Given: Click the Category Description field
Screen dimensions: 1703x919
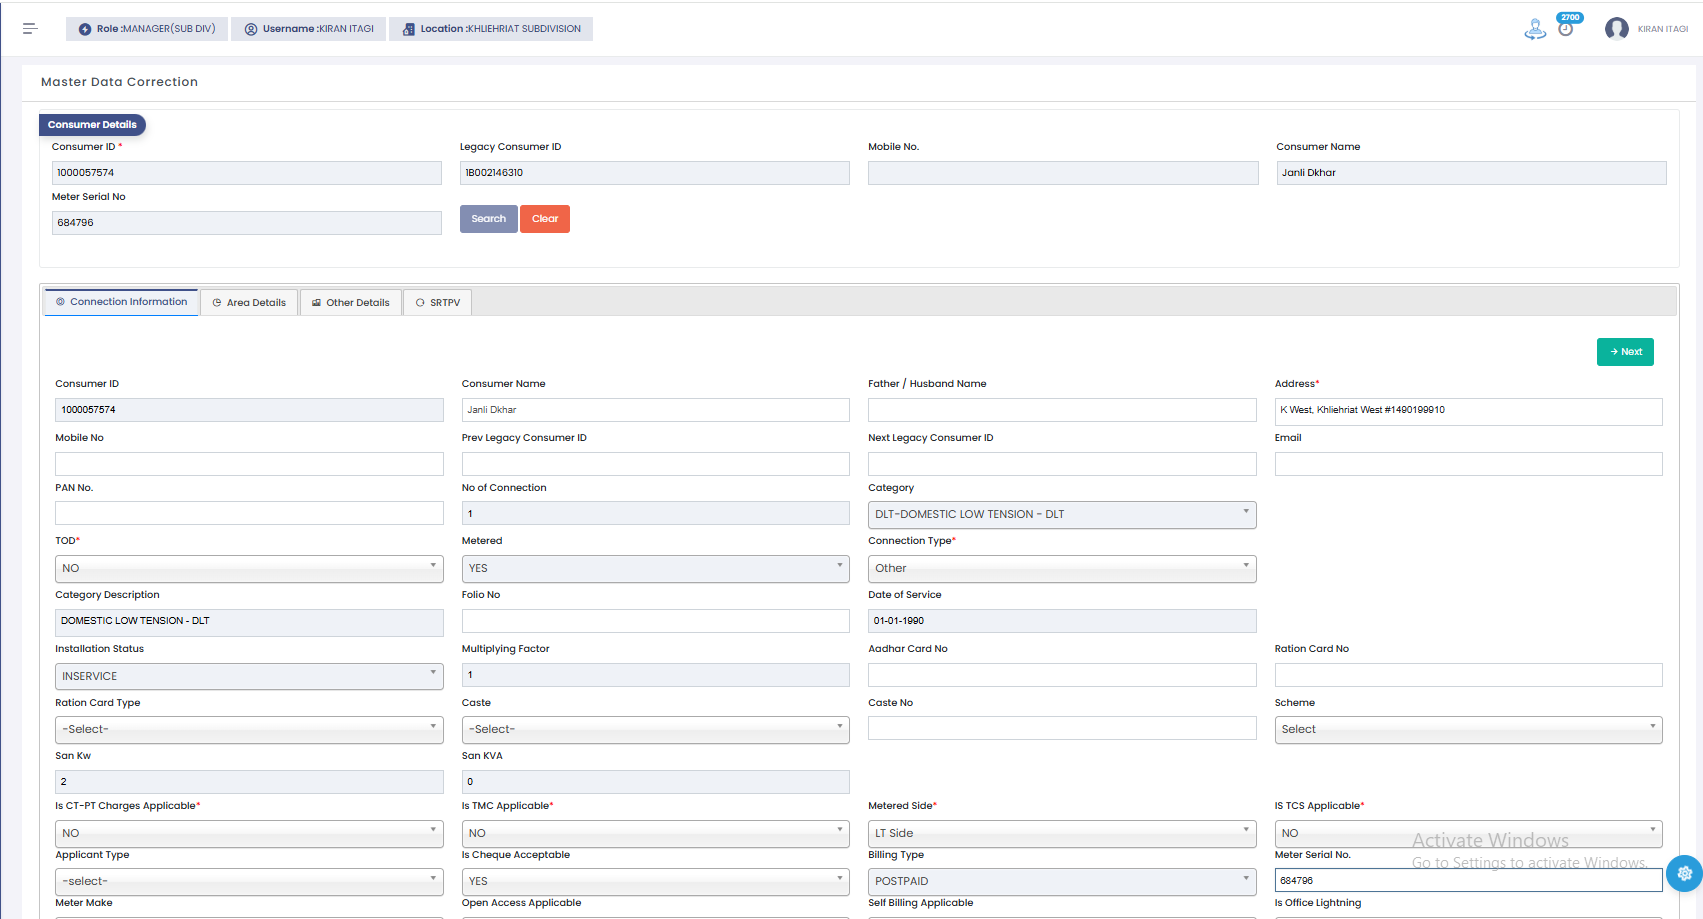Looking at the screenshot, I should pos(249,623).
